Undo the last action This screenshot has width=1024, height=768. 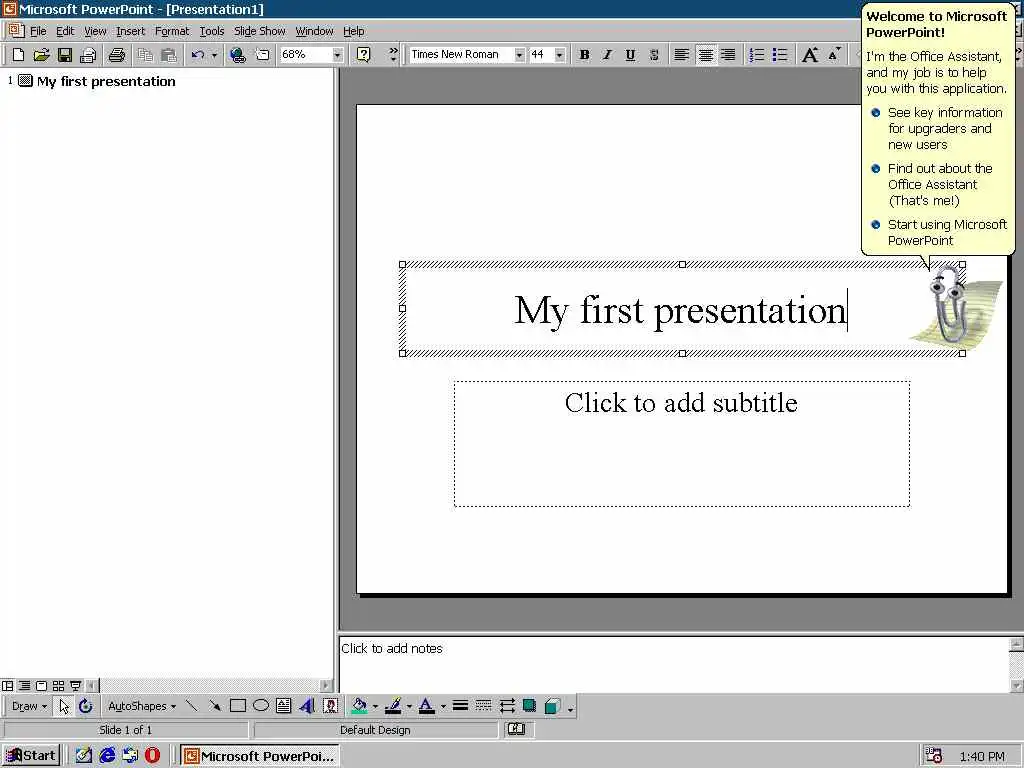pos(198,55)
